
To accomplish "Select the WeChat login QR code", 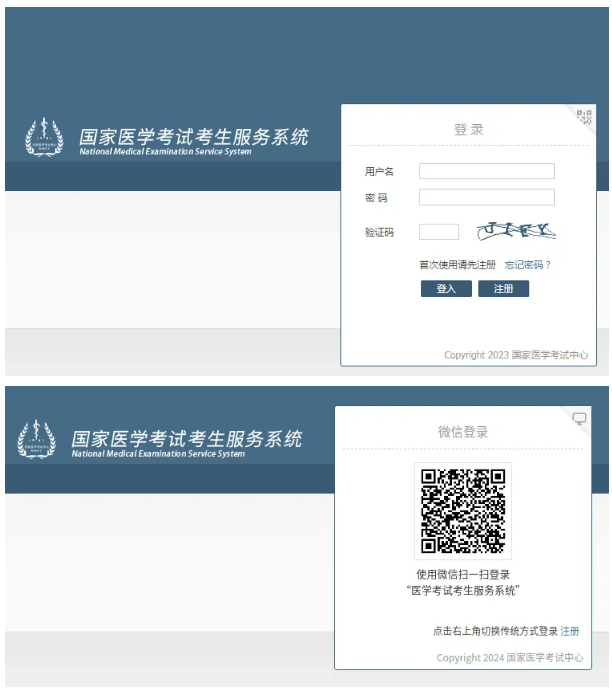I will tap(462, 510).
